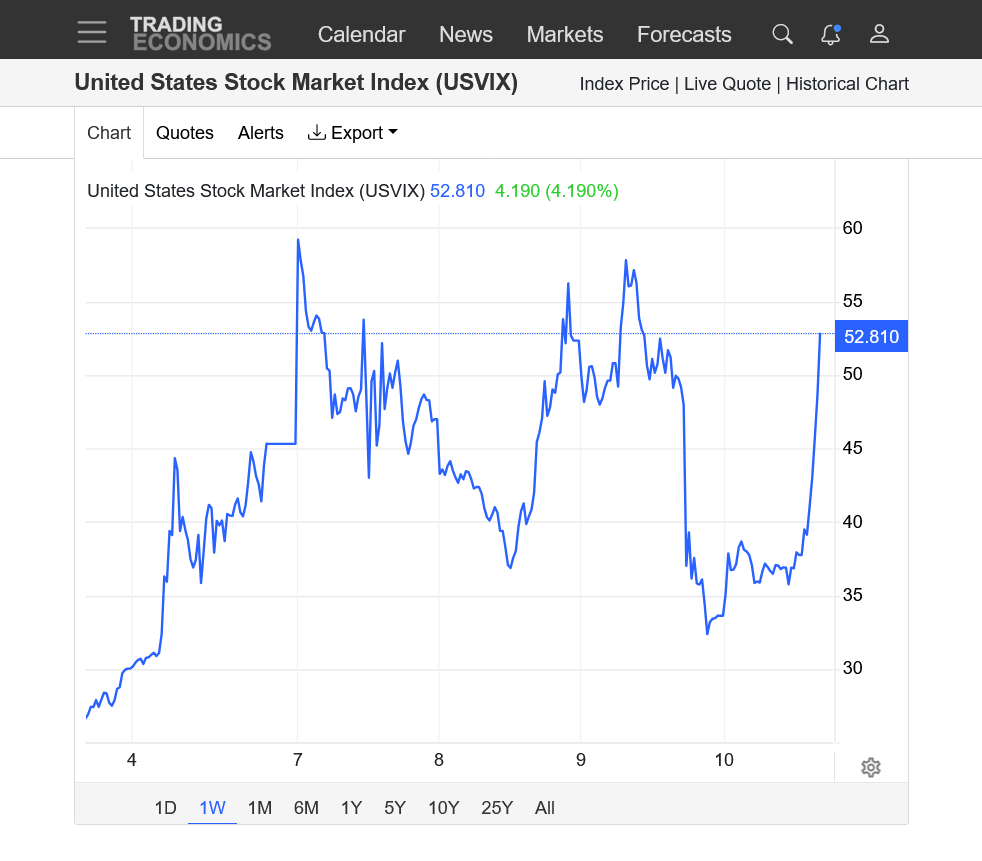This screenshot has height=861, width=982.
Task: Open Calendar in top navigation
Action: [361, 34]
